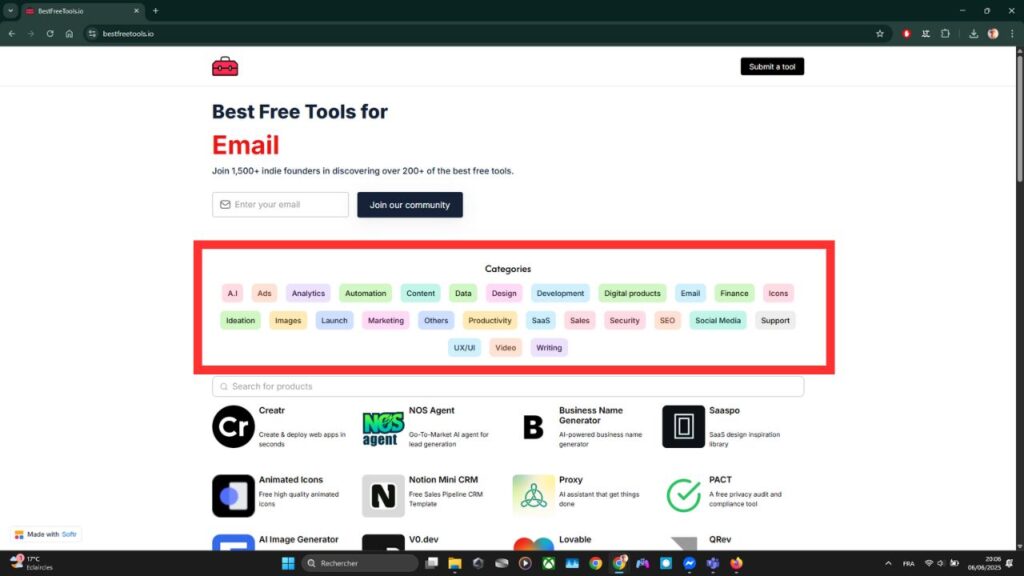
Task: Go to the browser home icon
Action: coord(69,33)
